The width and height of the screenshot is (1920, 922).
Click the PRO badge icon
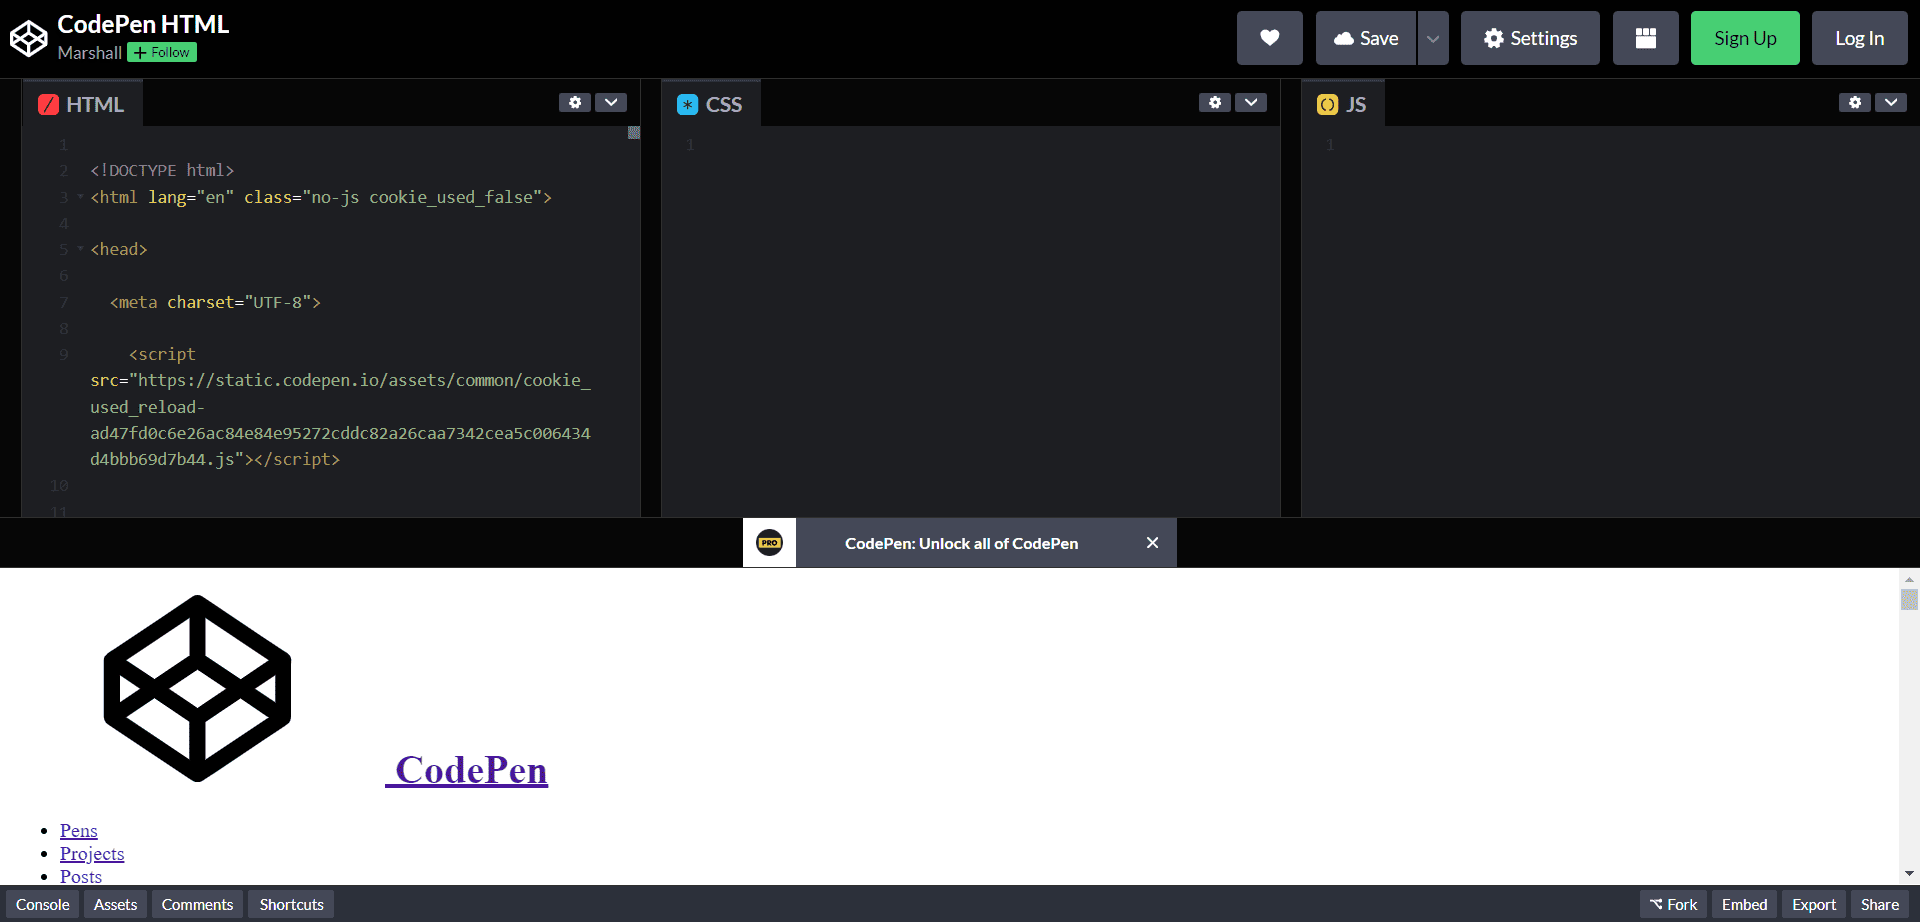click(769, 543)
